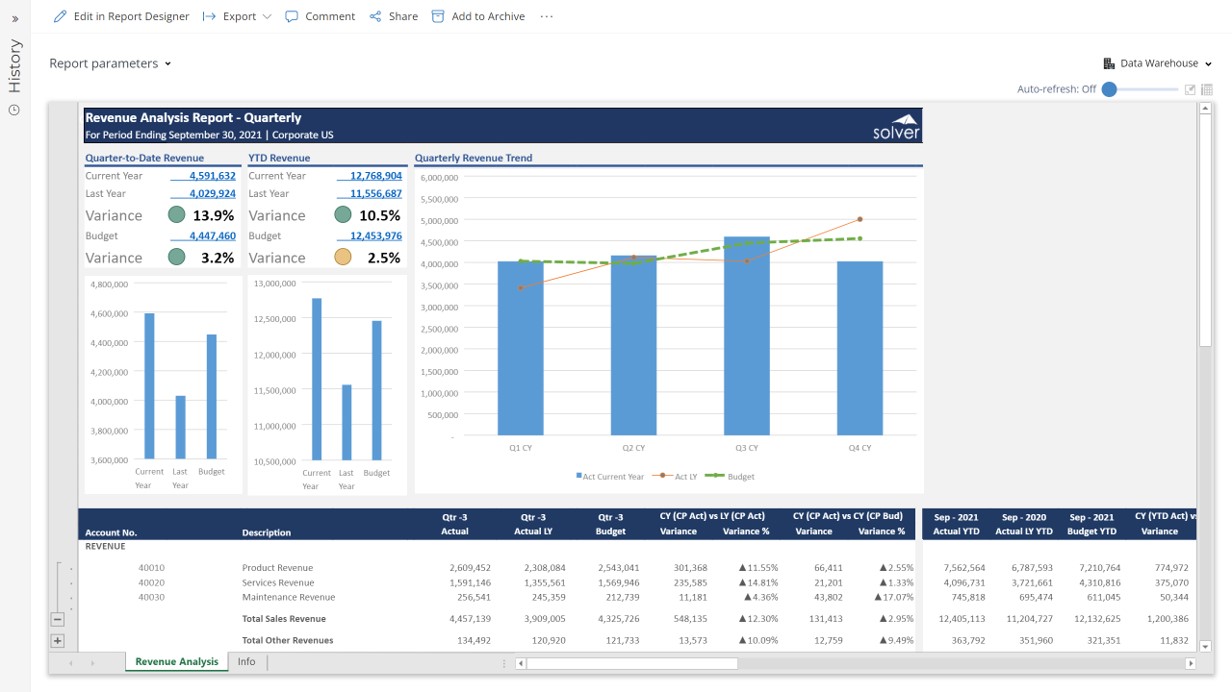Click the YTD Budget 12,453,976 link
1232x692 pixels.
point(375,236)
